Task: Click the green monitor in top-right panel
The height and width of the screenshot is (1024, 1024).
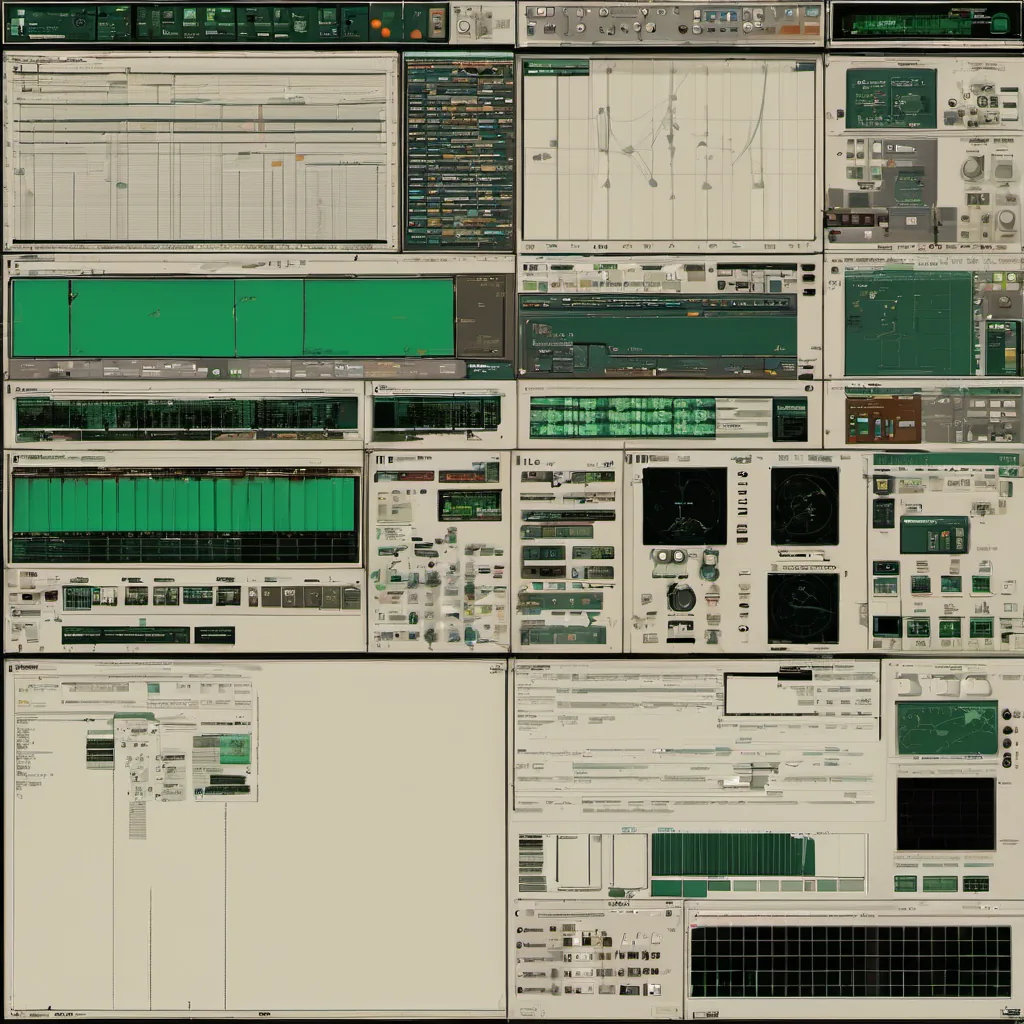Action: click(891, 98)
